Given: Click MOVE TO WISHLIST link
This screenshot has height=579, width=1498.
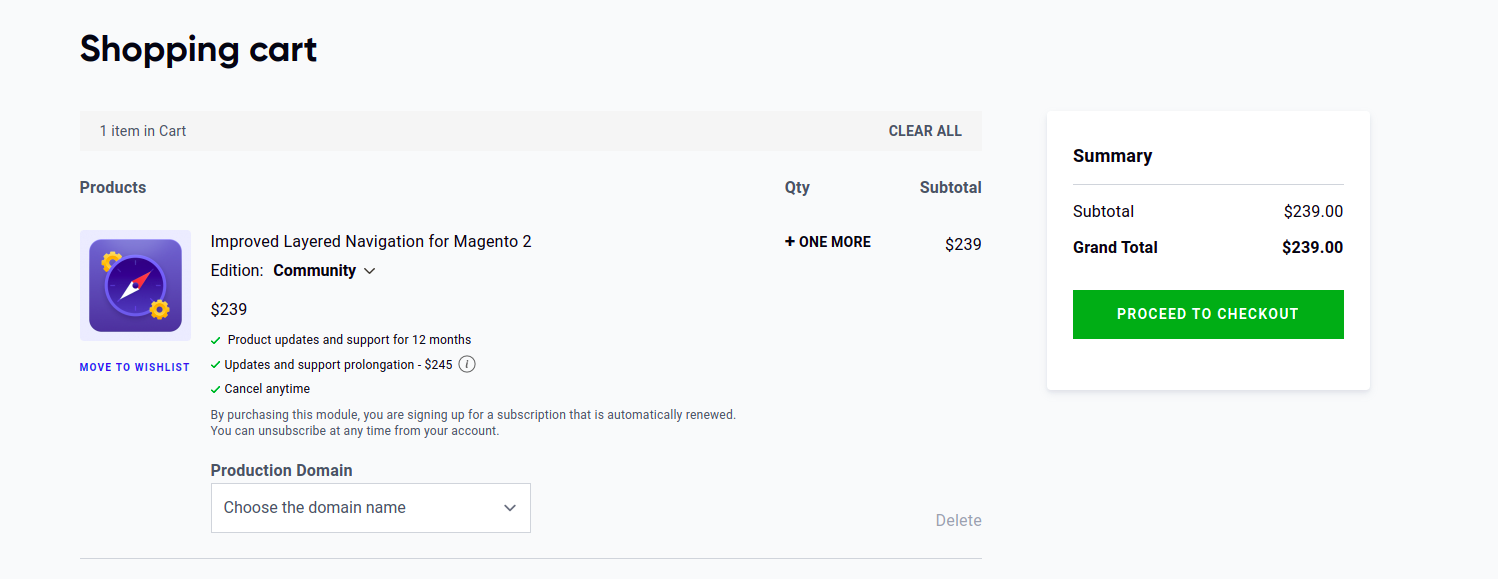Looking at the screenshot, I should tap(135, 367).
